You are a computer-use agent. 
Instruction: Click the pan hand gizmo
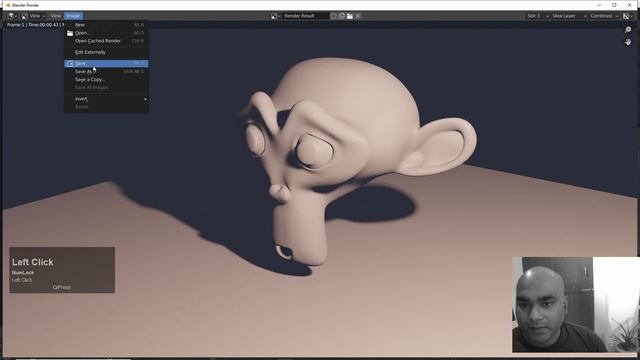628,42
